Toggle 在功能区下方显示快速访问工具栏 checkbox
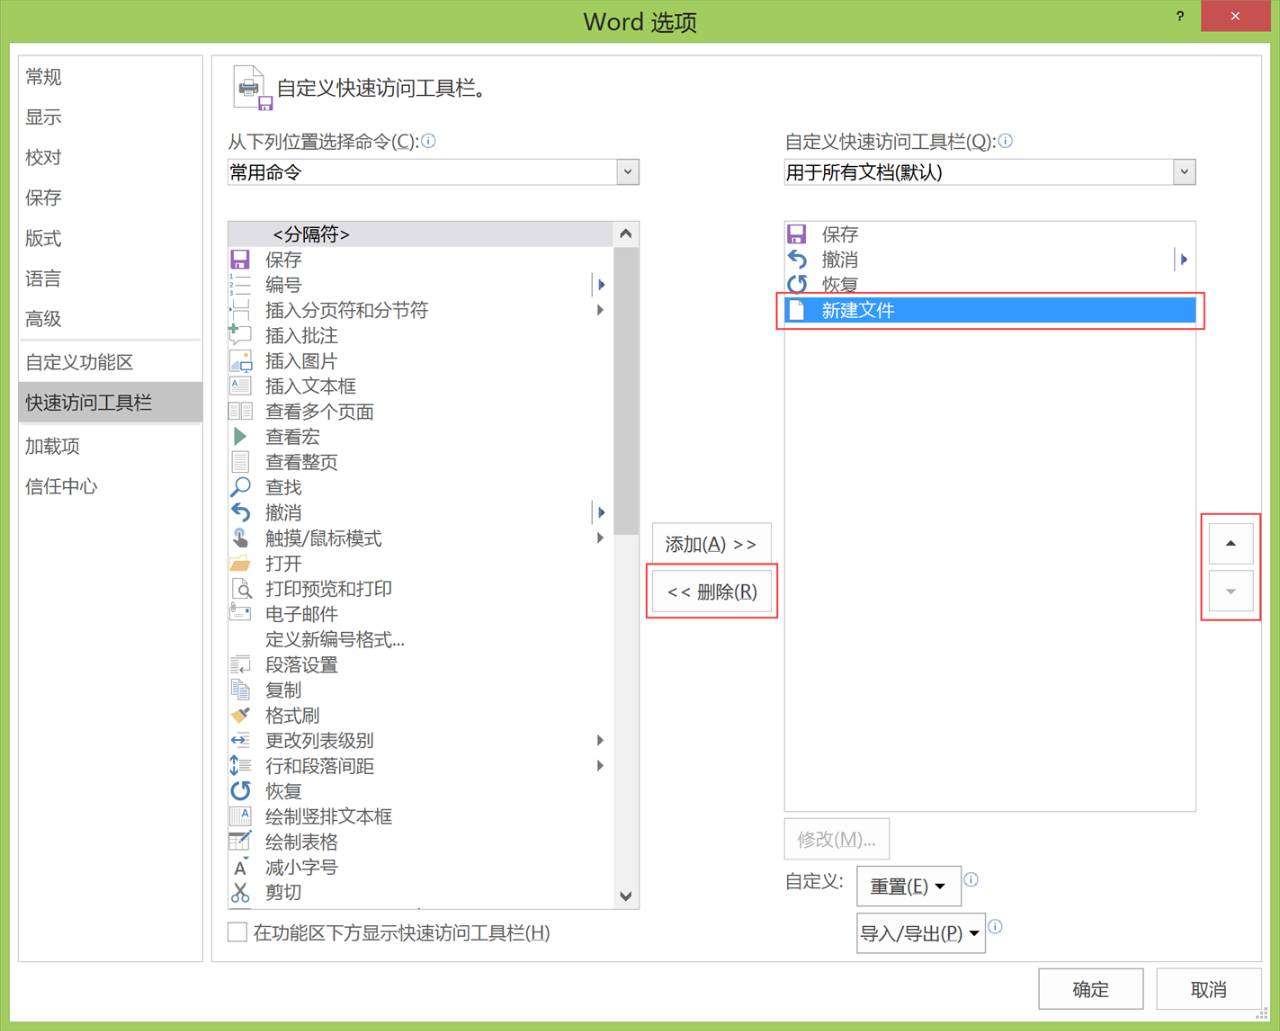Viewport: 1280px width, 1031px height. click(237, 932)
